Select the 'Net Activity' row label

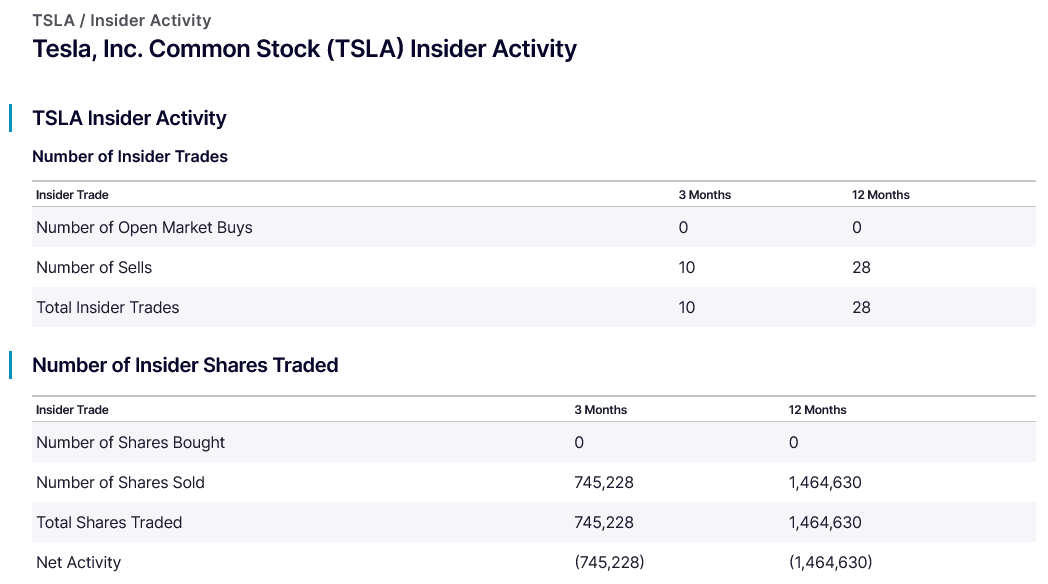(x=78, y=563)
